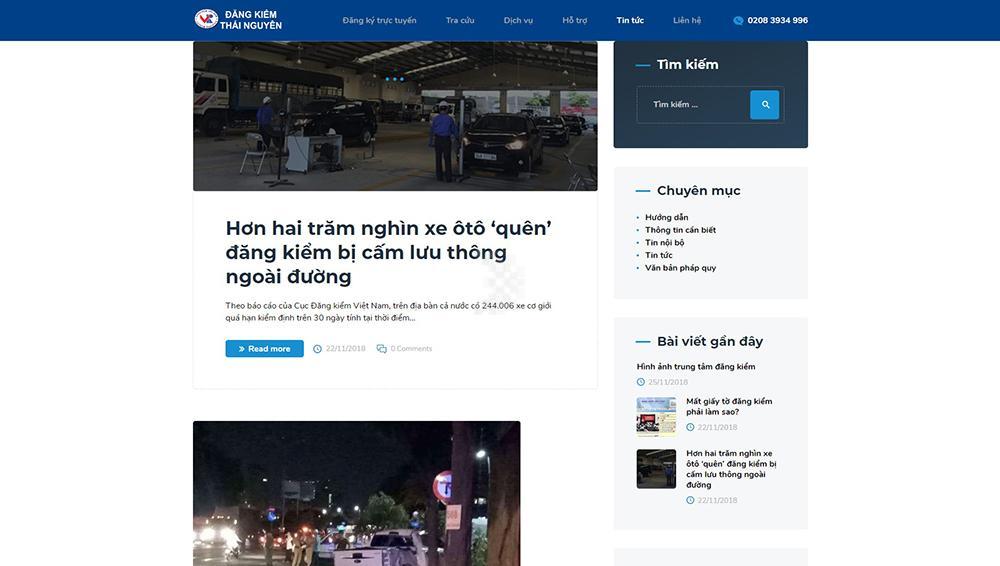Click the Đăng Kiểm Thái Nguyên logo
1000x566 pixels.
click(238, 20)
